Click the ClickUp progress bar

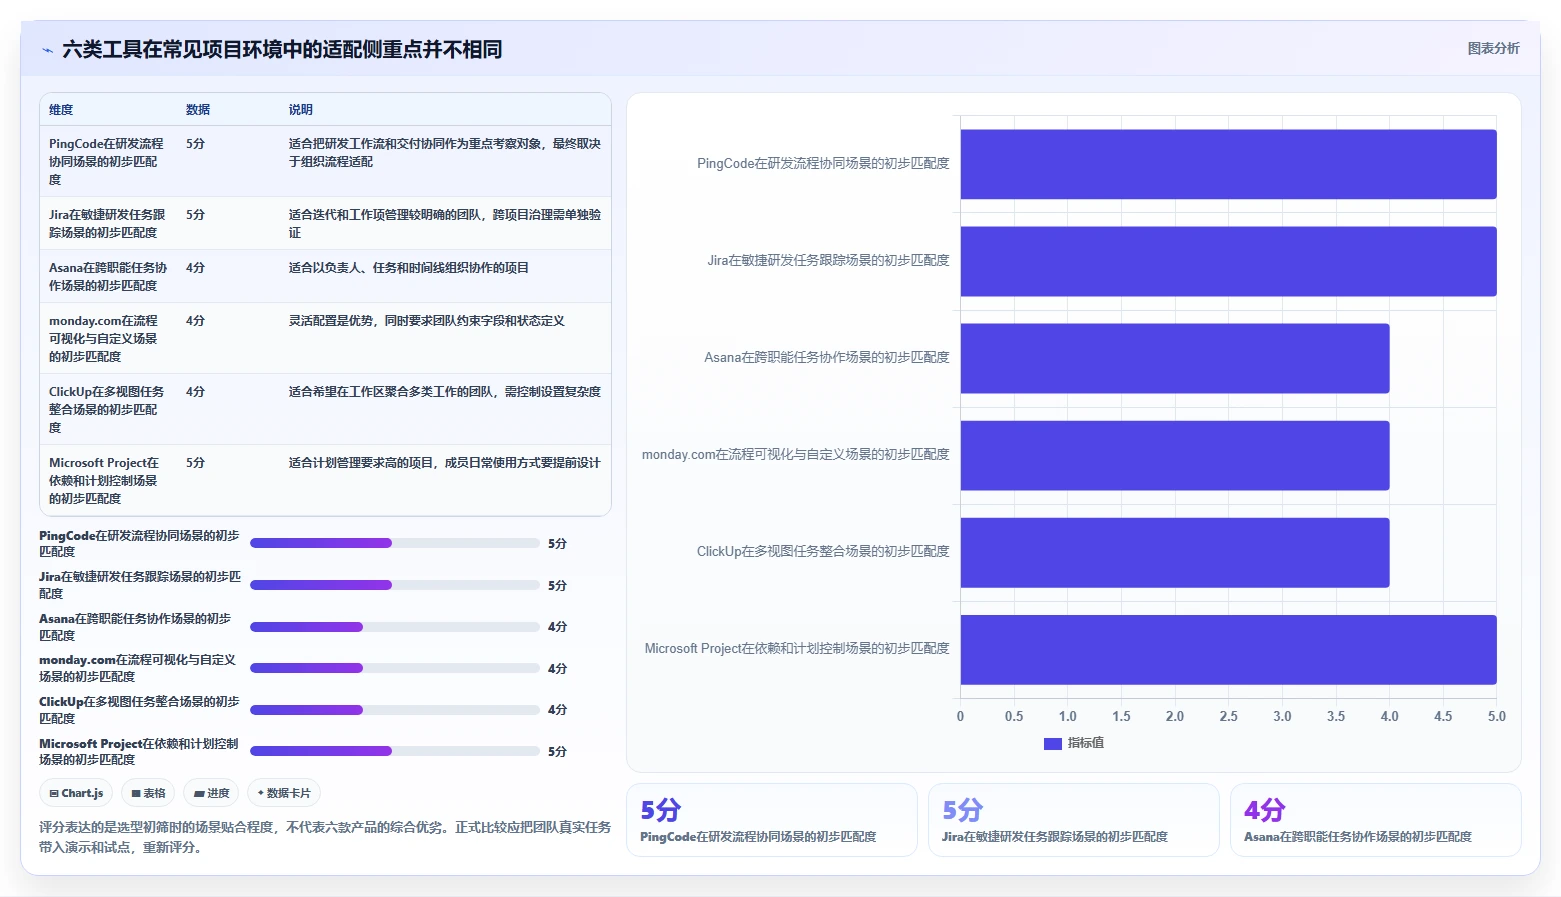pyautogui.click(x=395, y=710)
